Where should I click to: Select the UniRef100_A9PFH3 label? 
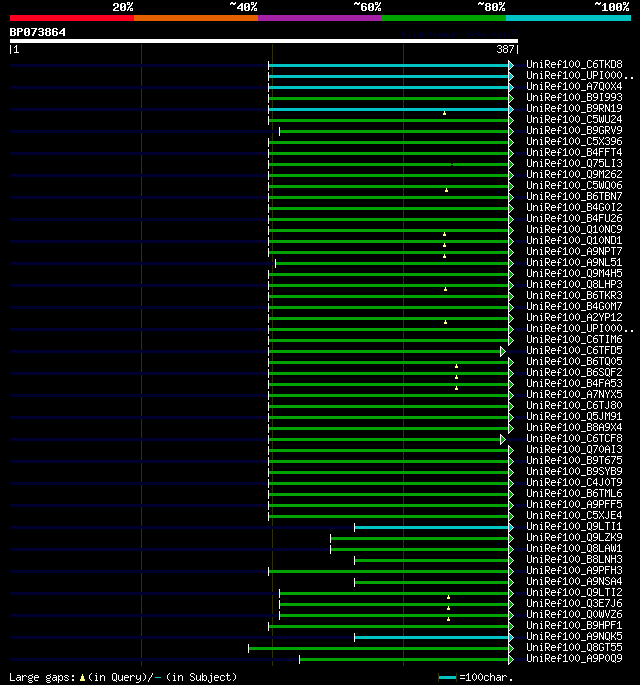pos(574,571)
